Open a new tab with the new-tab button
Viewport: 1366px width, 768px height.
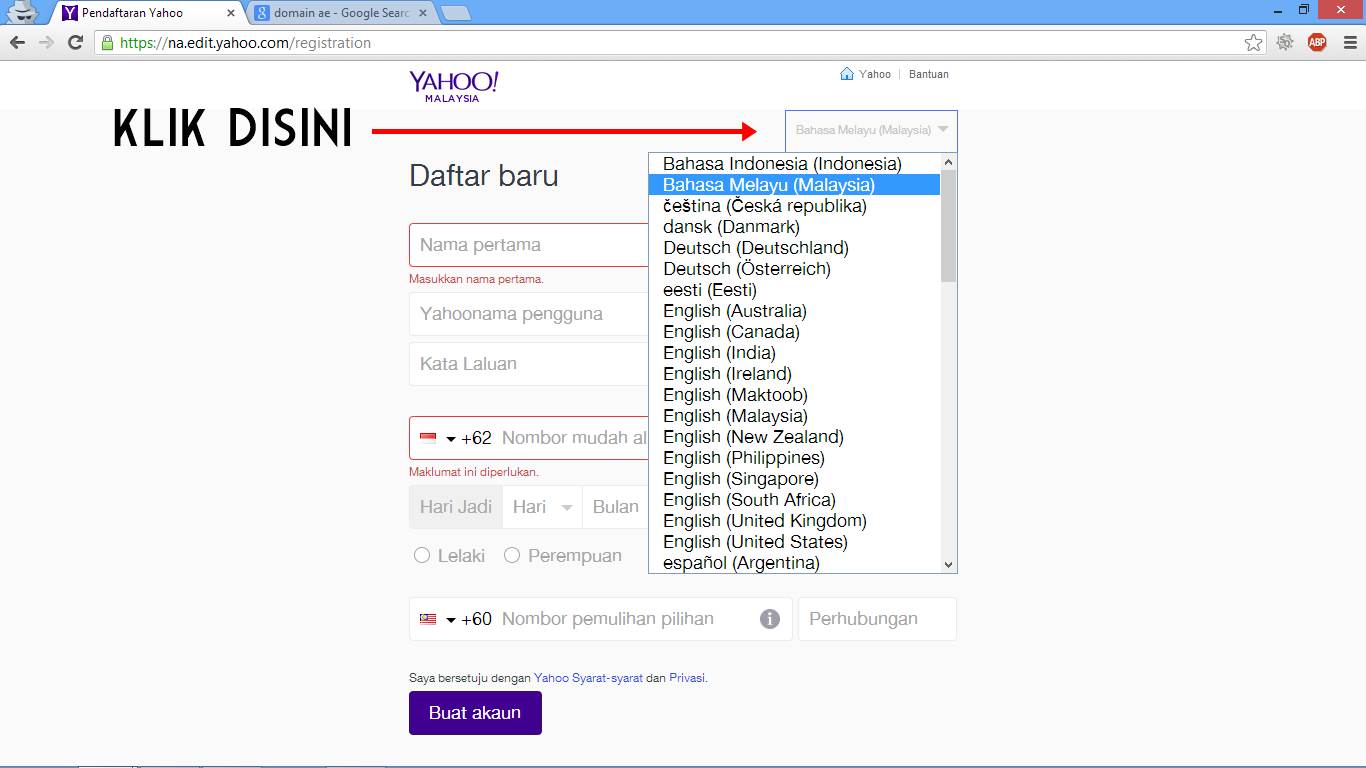point(455,13)
